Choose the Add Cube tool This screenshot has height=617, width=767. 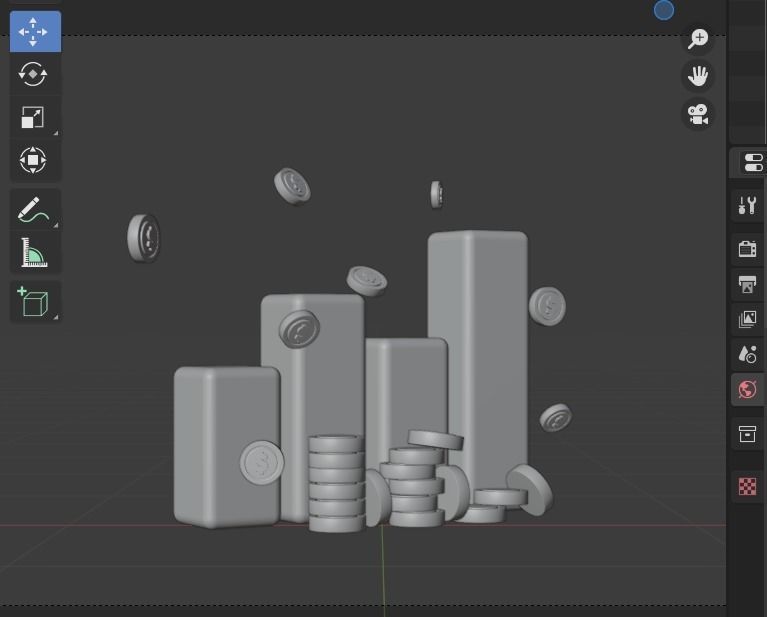point(35,301)
